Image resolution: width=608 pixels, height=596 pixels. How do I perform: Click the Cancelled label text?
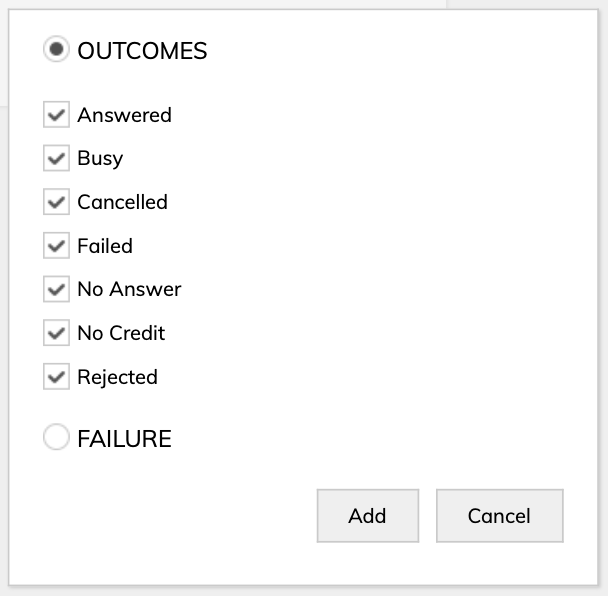[x=122, y=202]
